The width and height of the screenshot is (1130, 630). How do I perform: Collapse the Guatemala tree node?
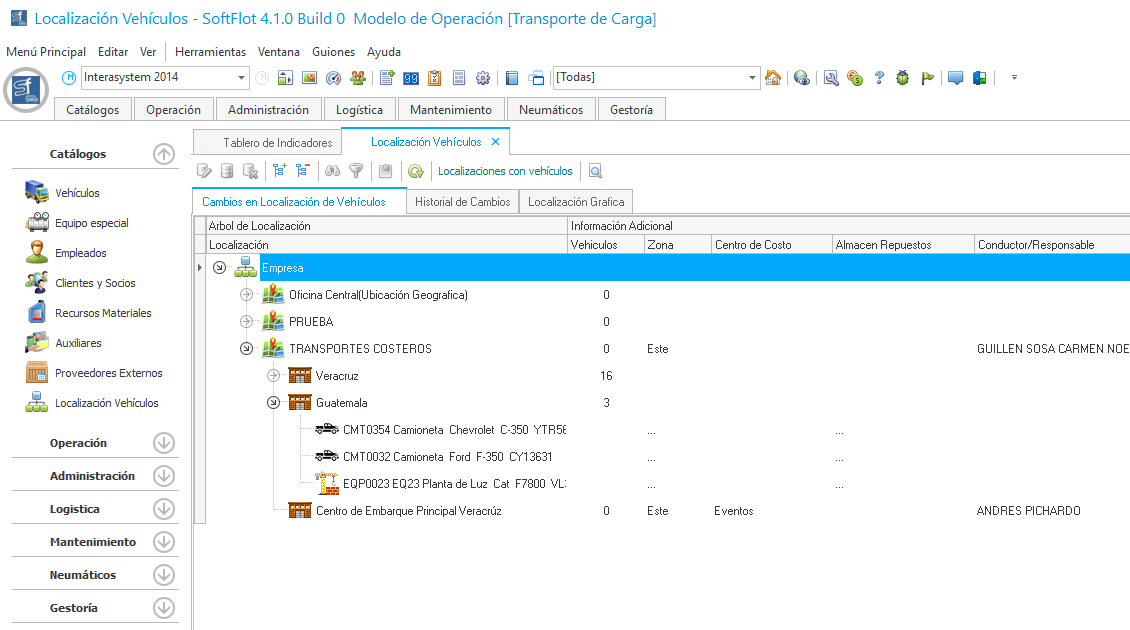point(274,403)
